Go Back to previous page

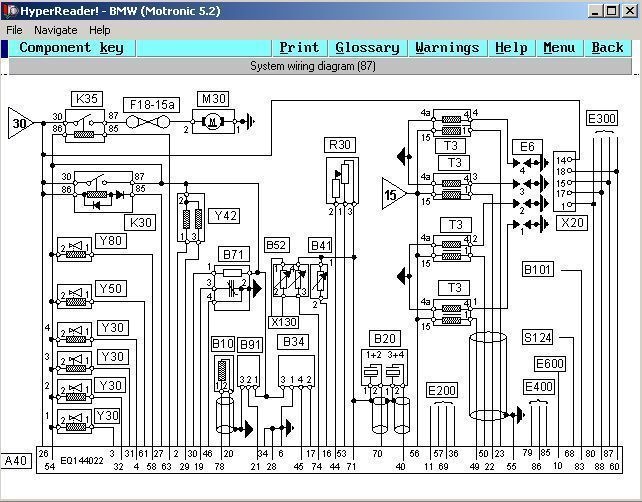(607, 48)
